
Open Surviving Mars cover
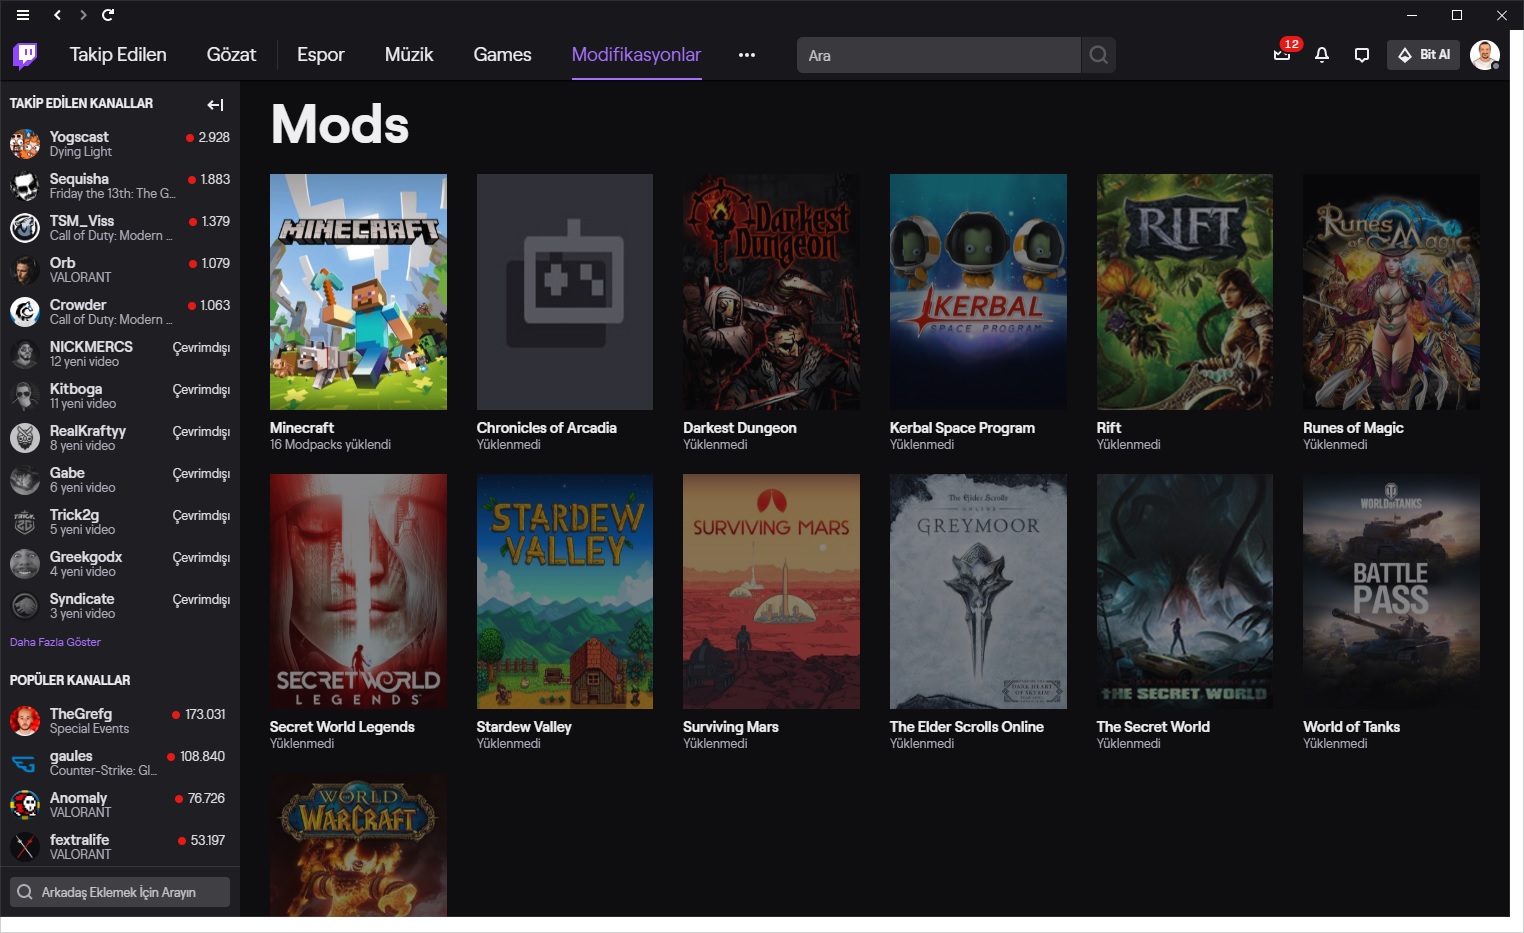click(x=771, y=591)
